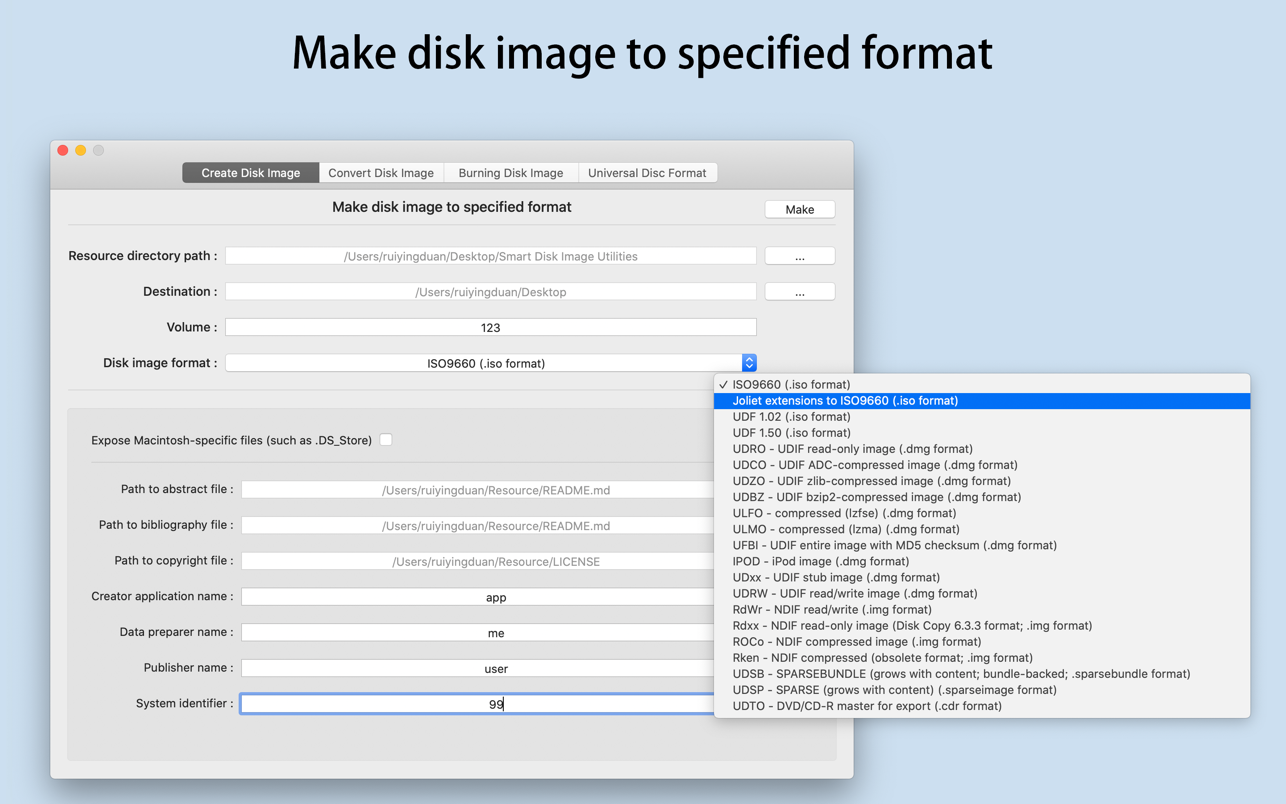Enable Expose Macintosh-specific files checkbox
Screen dimensions: 1286x804
[x=386, y=440]
